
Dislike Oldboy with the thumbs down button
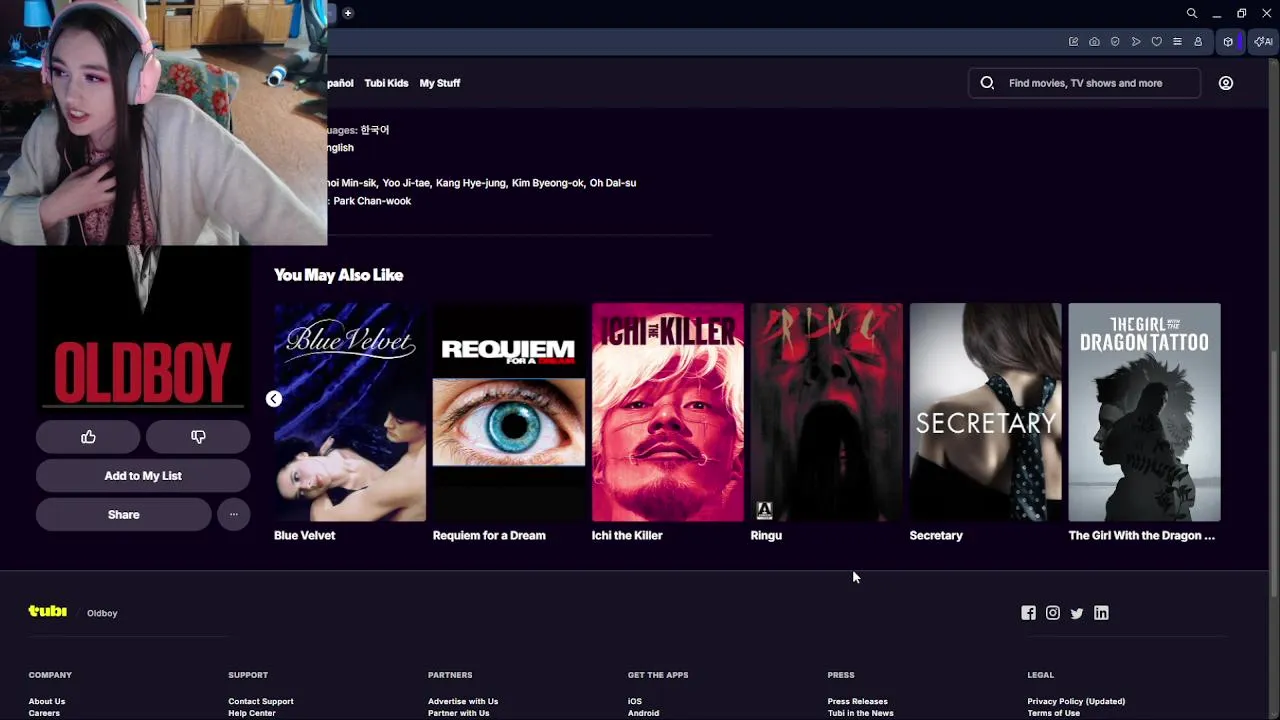(198, 437)
